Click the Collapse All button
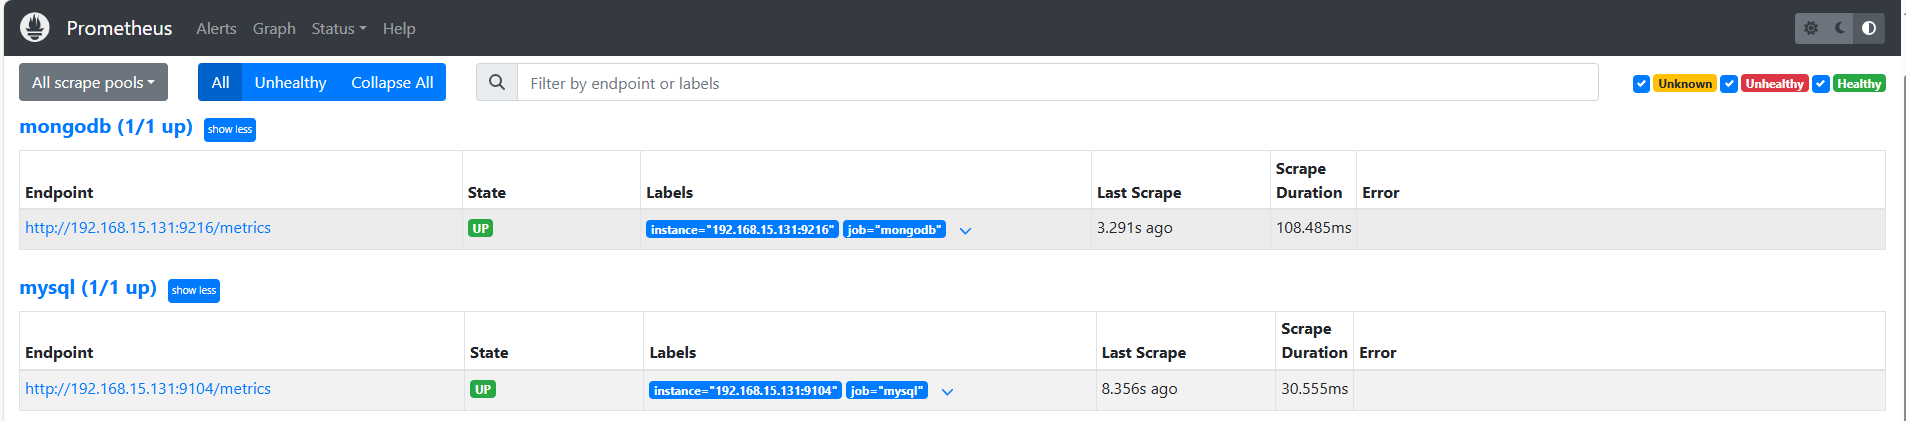Screen dimensions: 1906x421 click(392, 82)
